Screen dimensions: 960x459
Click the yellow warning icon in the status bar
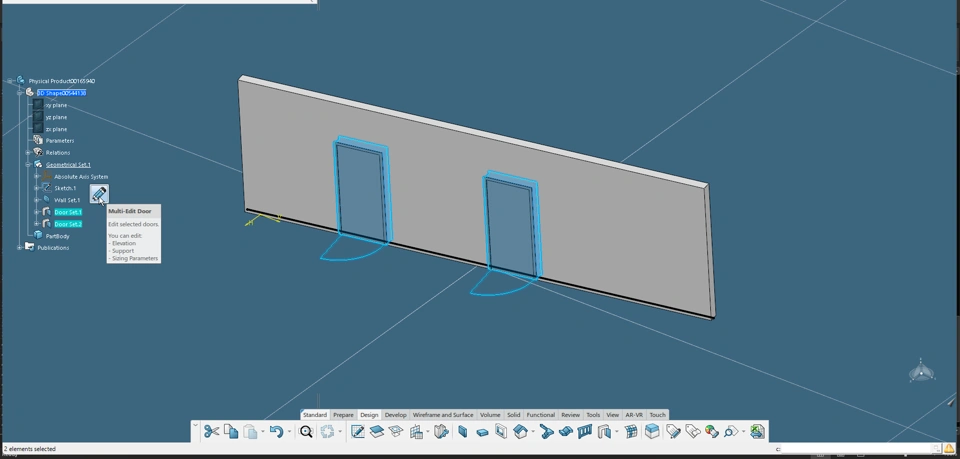click(x=949, y=449)
